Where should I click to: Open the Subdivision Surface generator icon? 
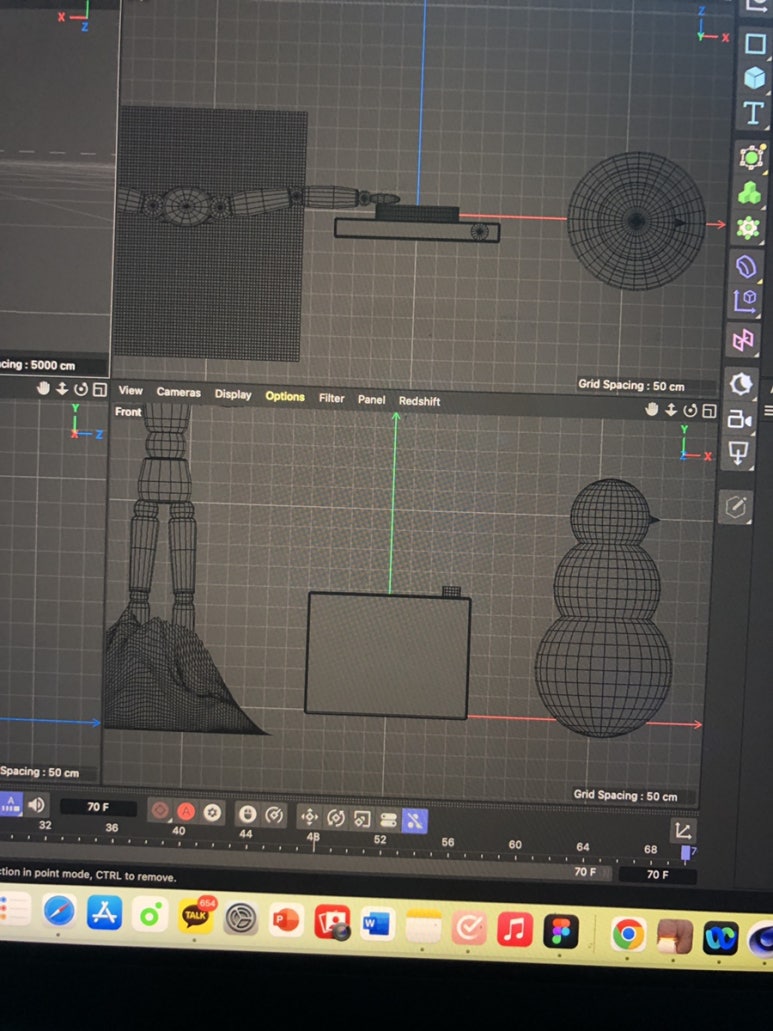pos(751,157)
